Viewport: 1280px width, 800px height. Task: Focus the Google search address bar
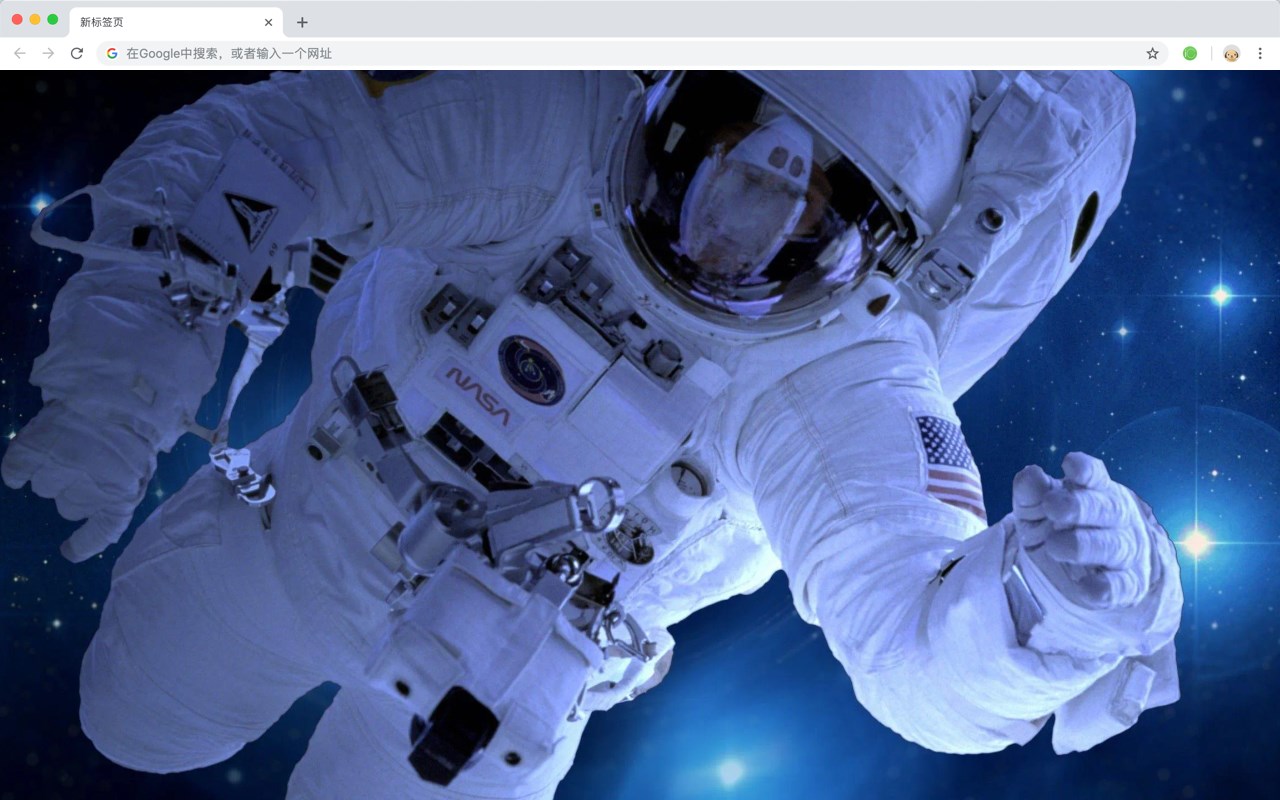point(632,53)
